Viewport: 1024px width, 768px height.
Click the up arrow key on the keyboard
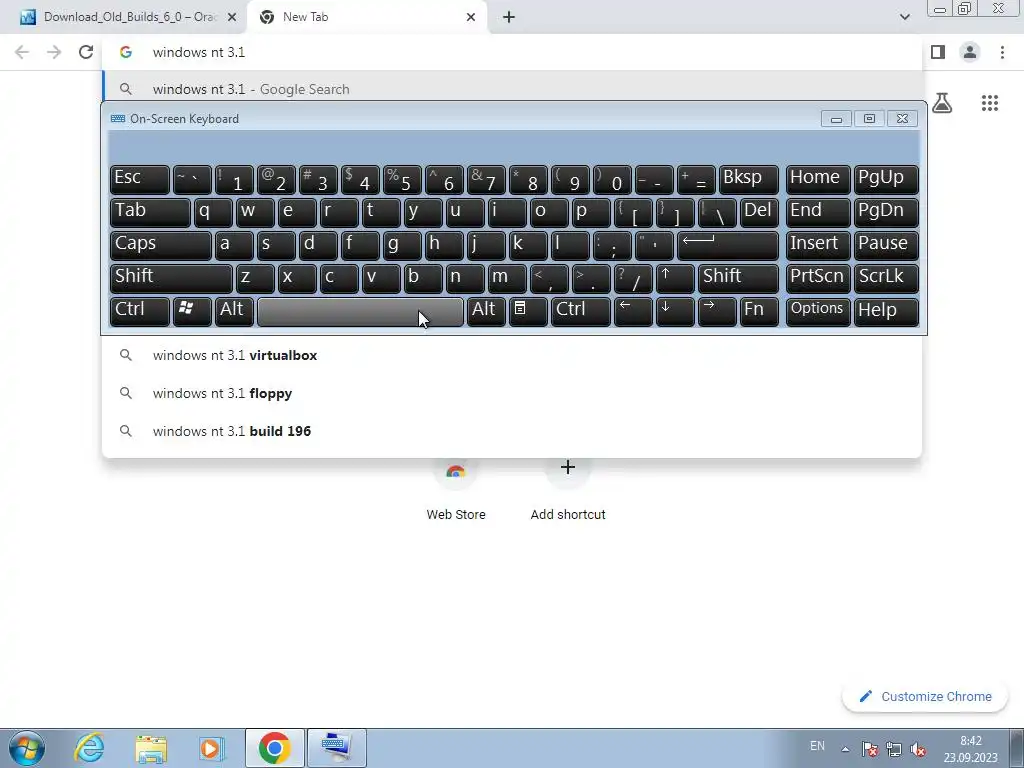675,278
